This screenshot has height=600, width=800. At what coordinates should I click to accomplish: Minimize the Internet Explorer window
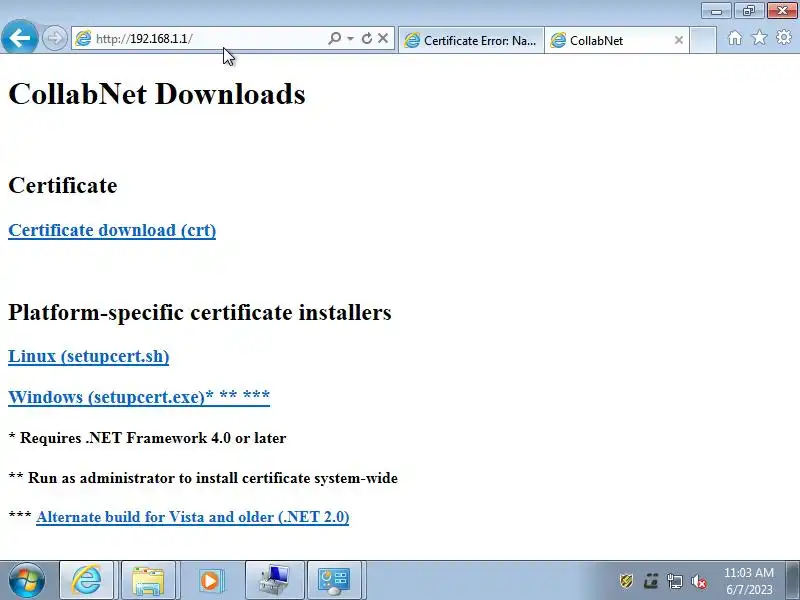tap(716, 11)
